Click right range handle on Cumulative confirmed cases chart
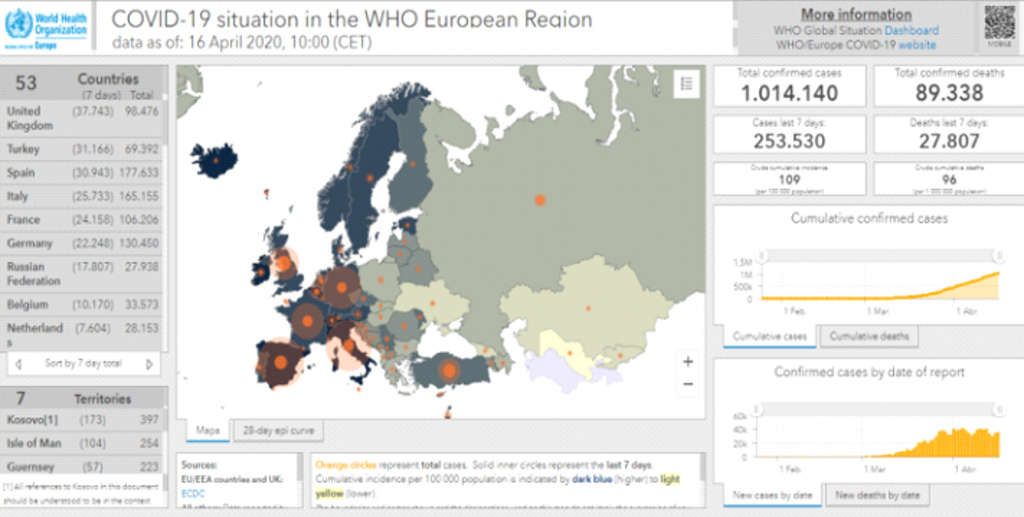The height and width of the screenshot is (517, 1024). [x=999, y=258]
